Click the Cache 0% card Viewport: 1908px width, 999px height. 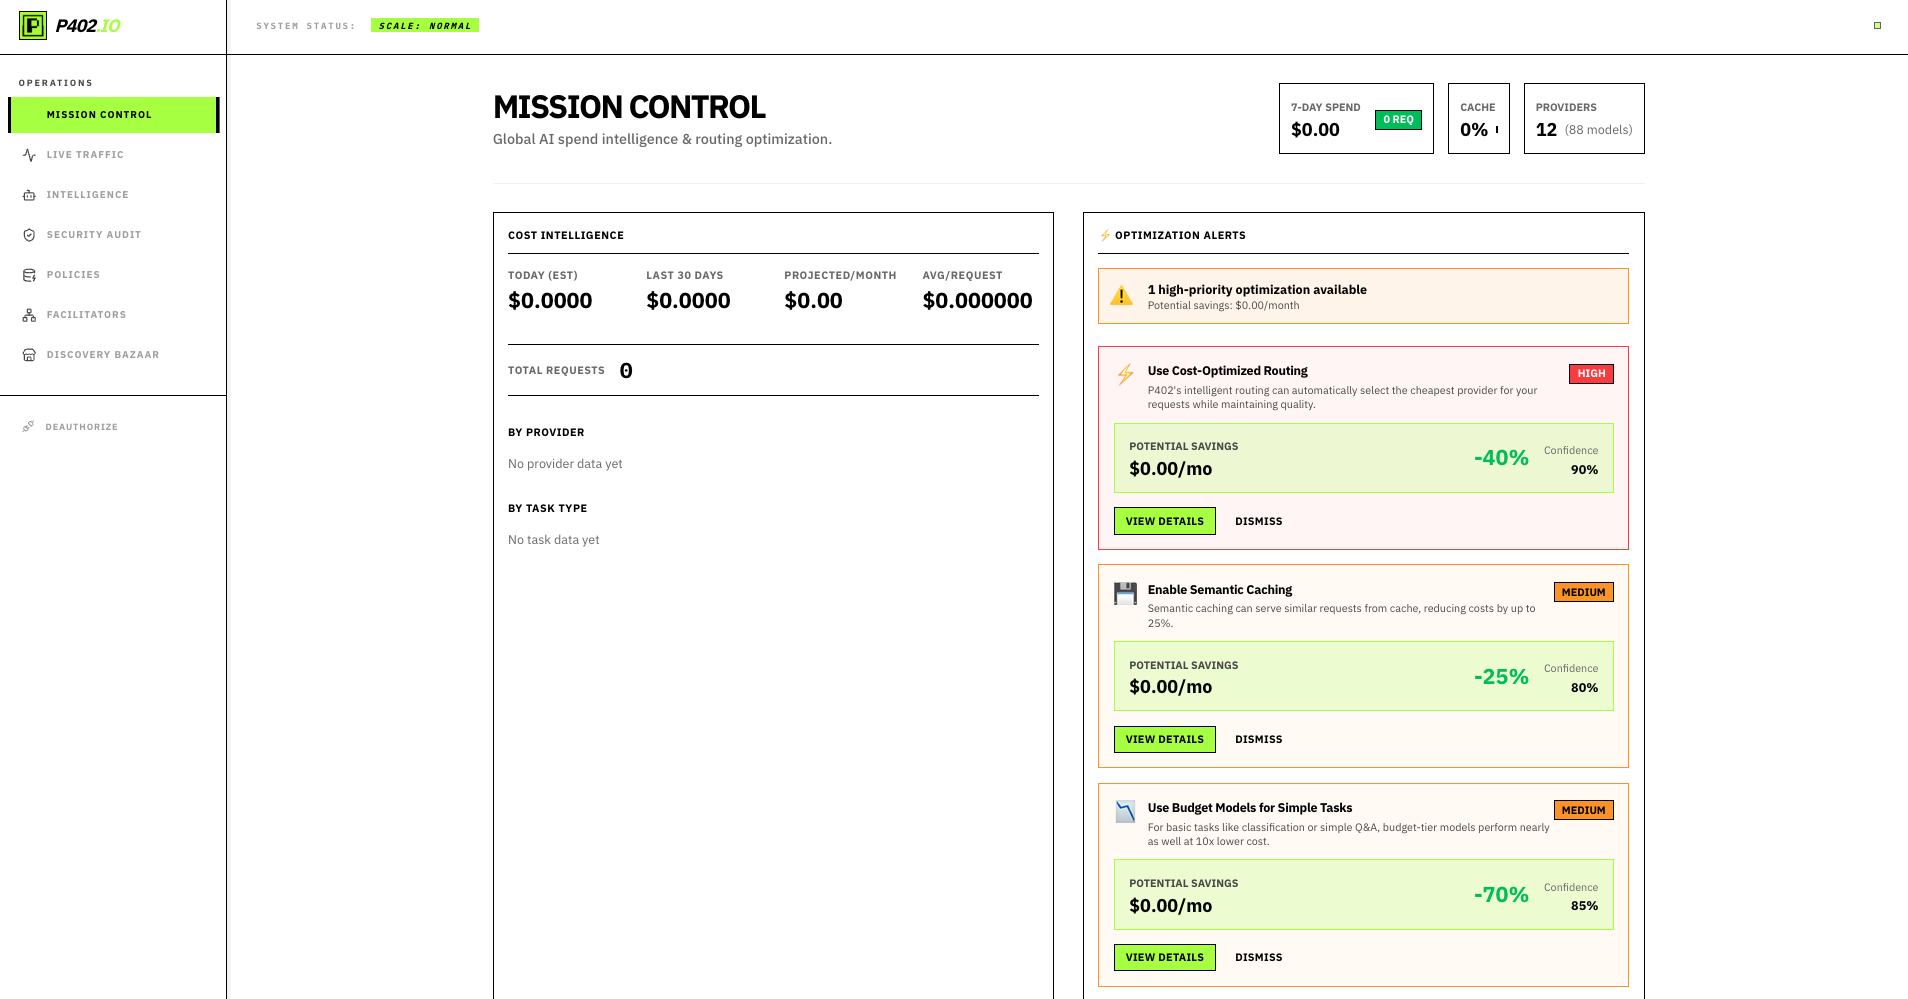coord(1478,118)
